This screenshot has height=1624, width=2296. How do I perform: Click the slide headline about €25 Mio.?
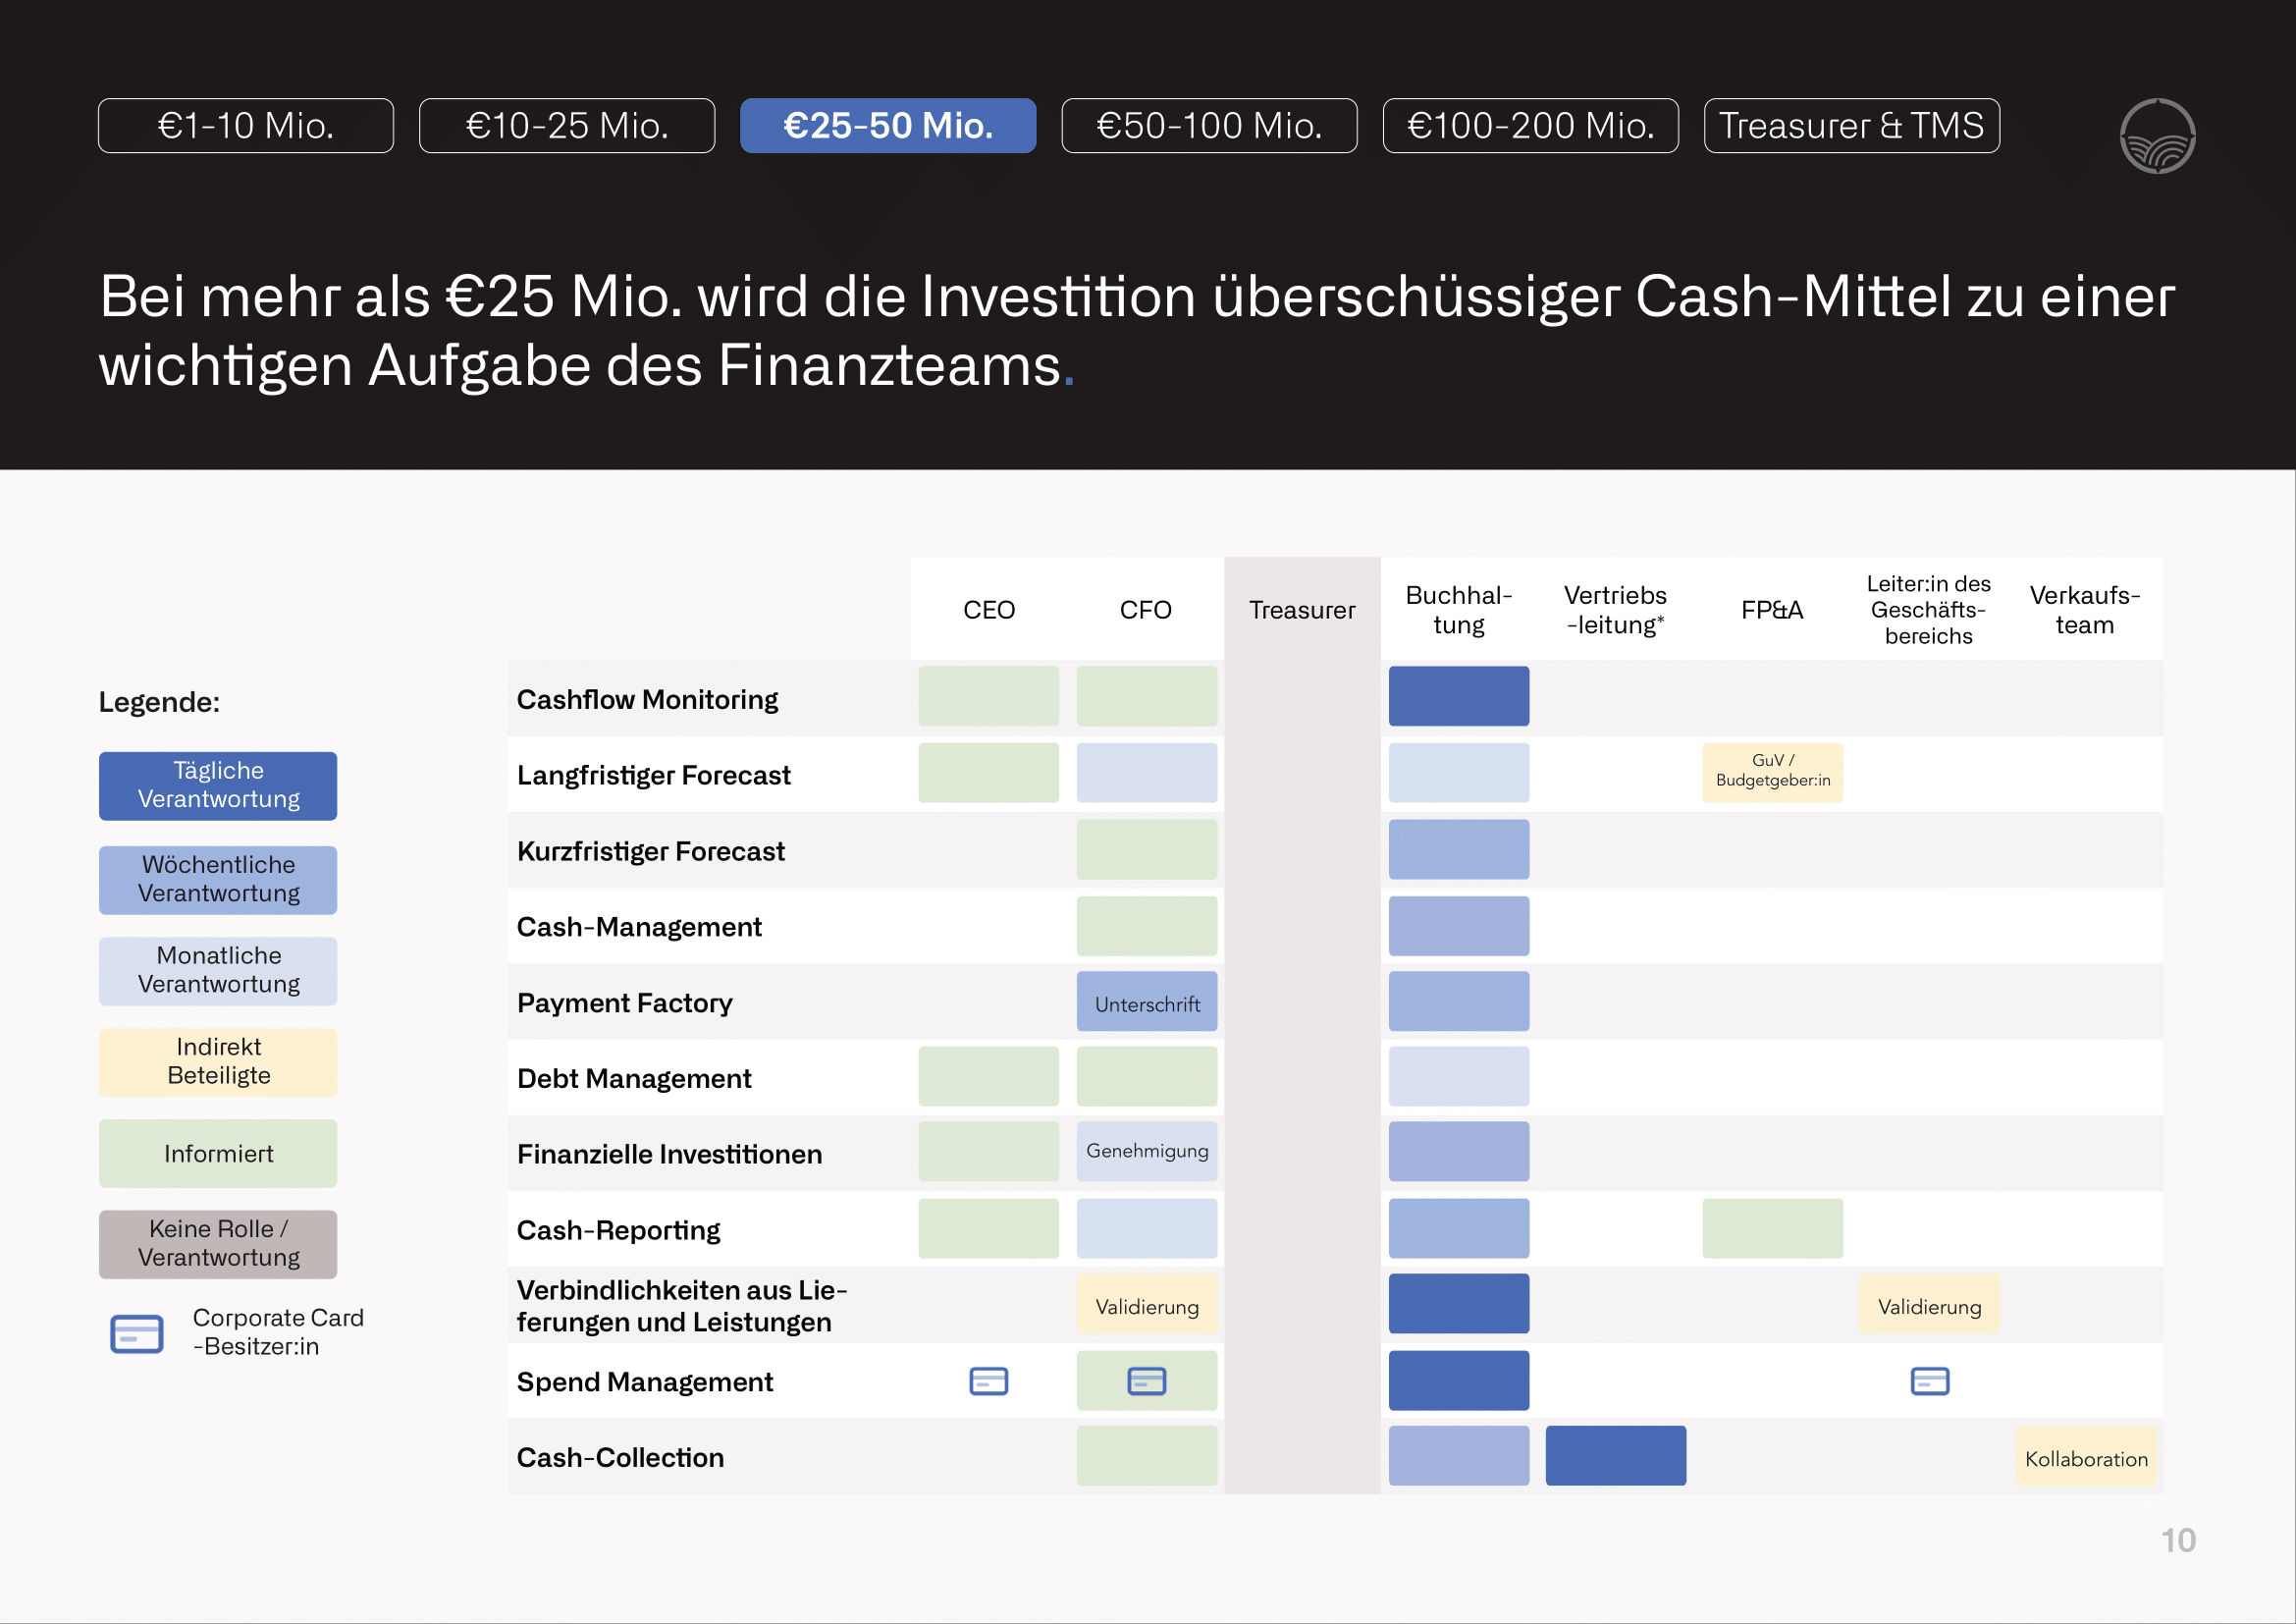click(x=1137, y=330)
